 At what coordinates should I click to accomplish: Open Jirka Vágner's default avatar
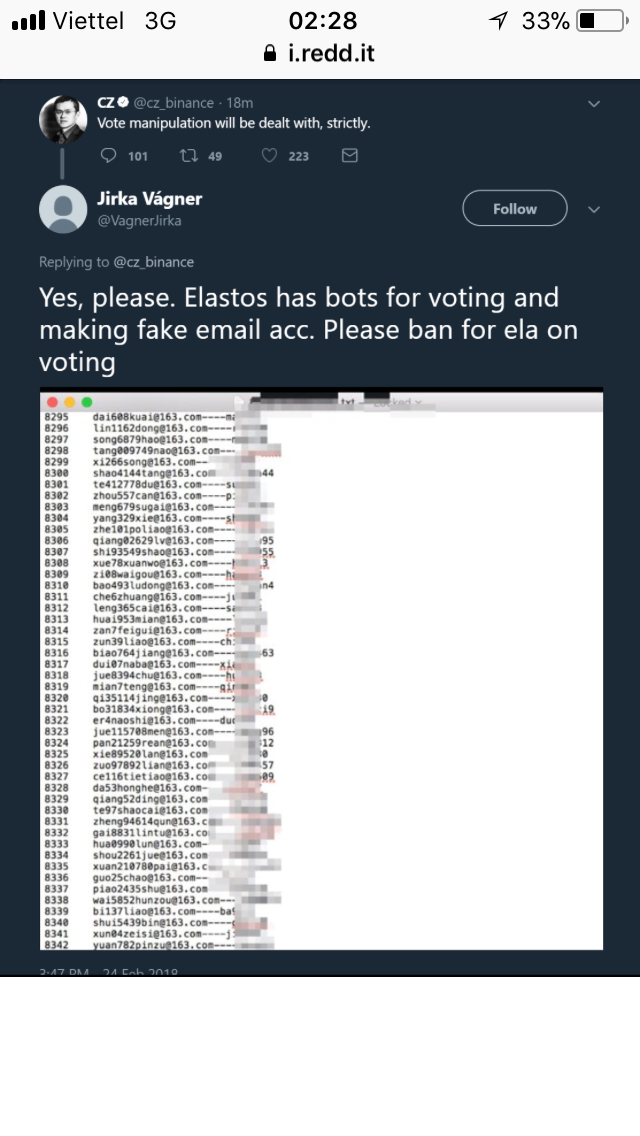(63, 209)
